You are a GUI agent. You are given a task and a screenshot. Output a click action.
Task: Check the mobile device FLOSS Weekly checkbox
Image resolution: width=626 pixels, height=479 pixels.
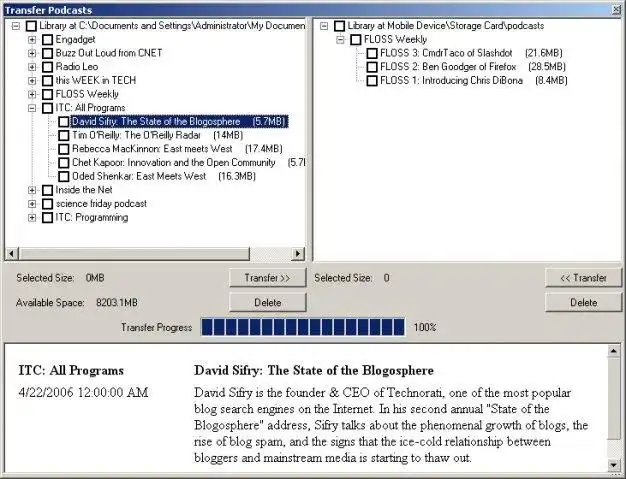click(355, 40)
